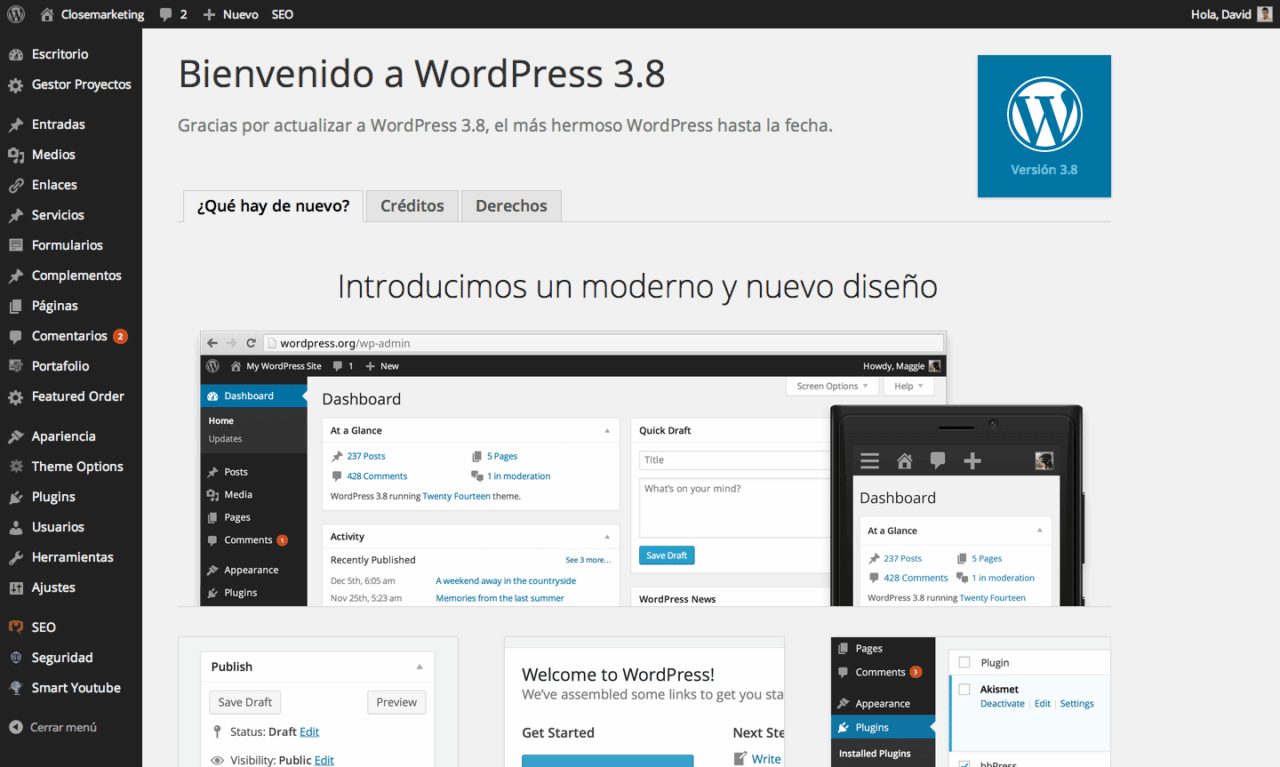Select the ¿Qué hay de nuevo? tab
This screenshot has width=1280, height=767.
click(273, 206)
